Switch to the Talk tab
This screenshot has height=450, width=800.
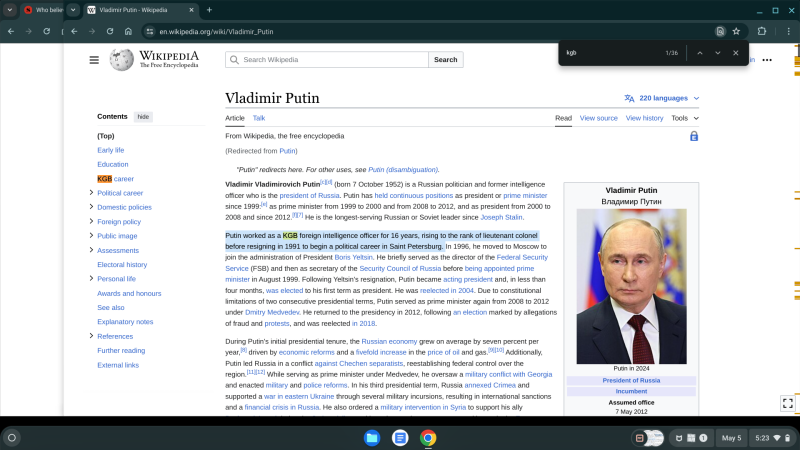(259, 118)
